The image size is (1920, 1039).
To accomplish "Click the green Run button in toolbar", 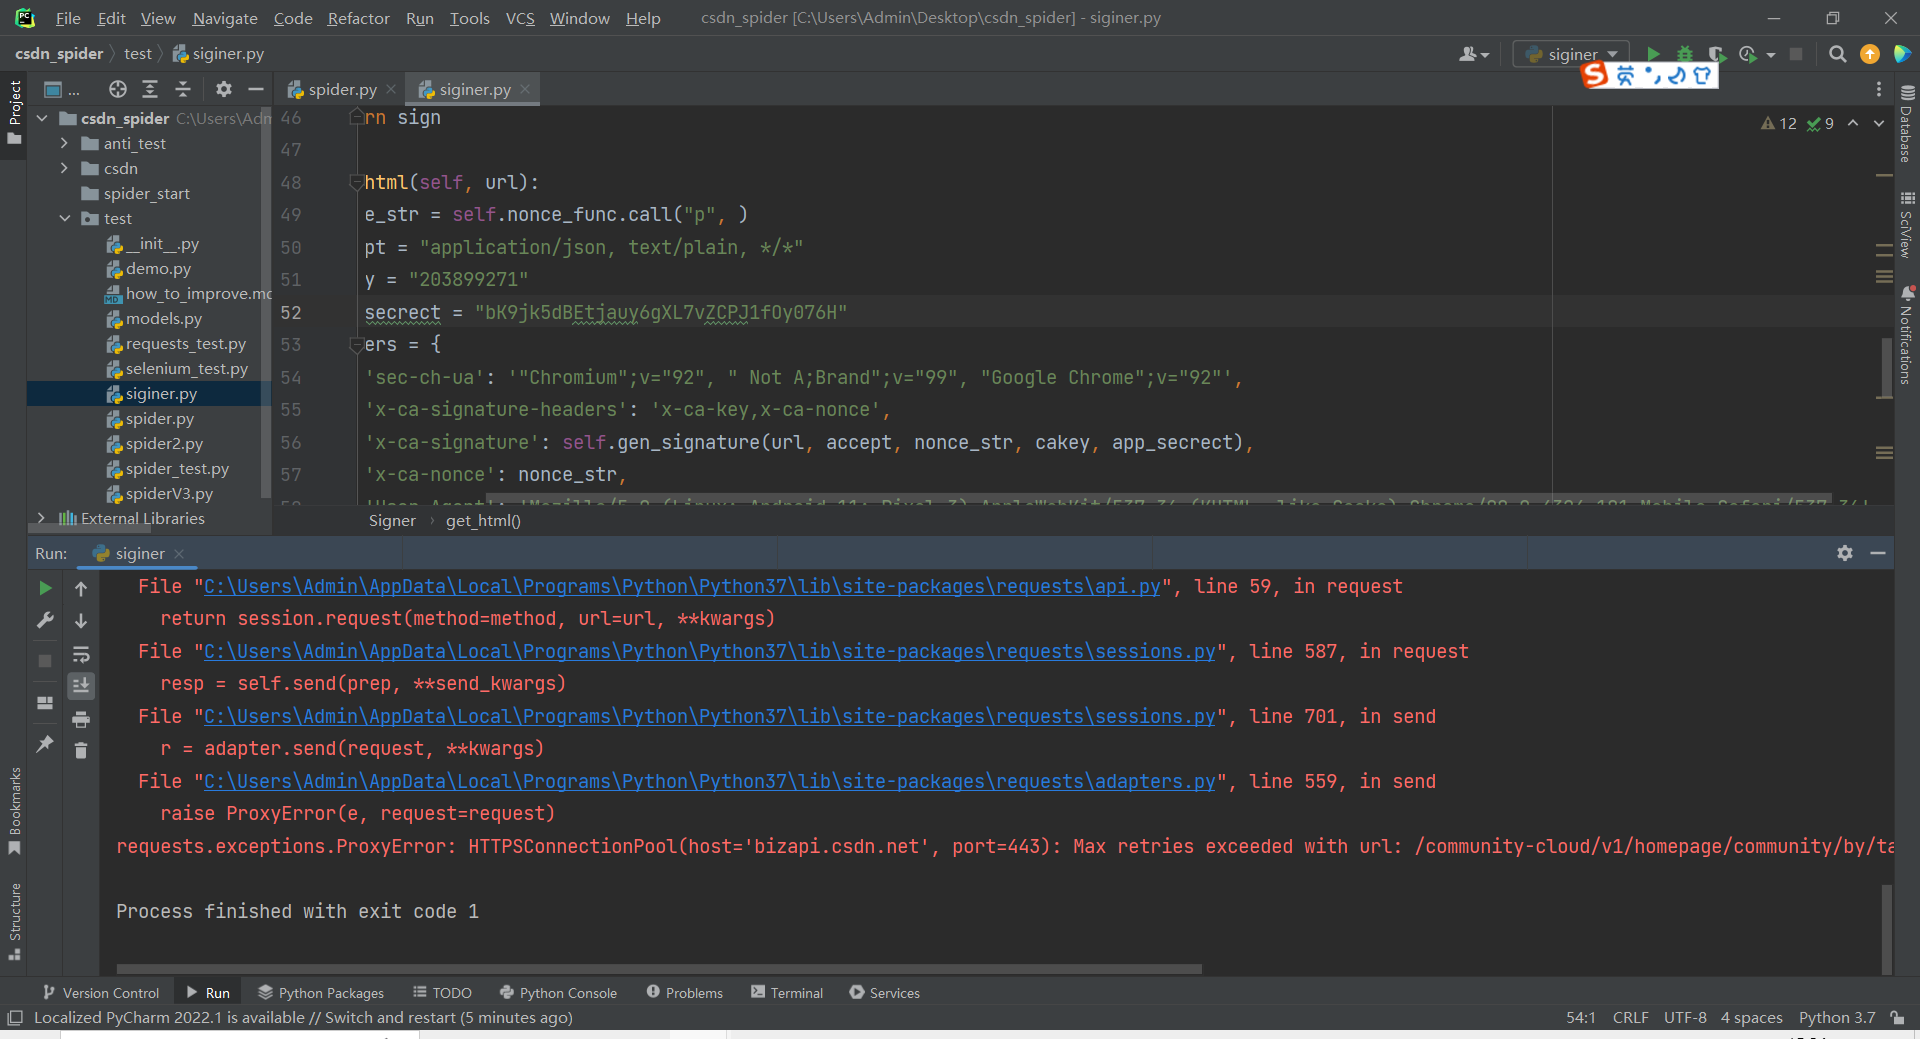I will click(1653, 54).
